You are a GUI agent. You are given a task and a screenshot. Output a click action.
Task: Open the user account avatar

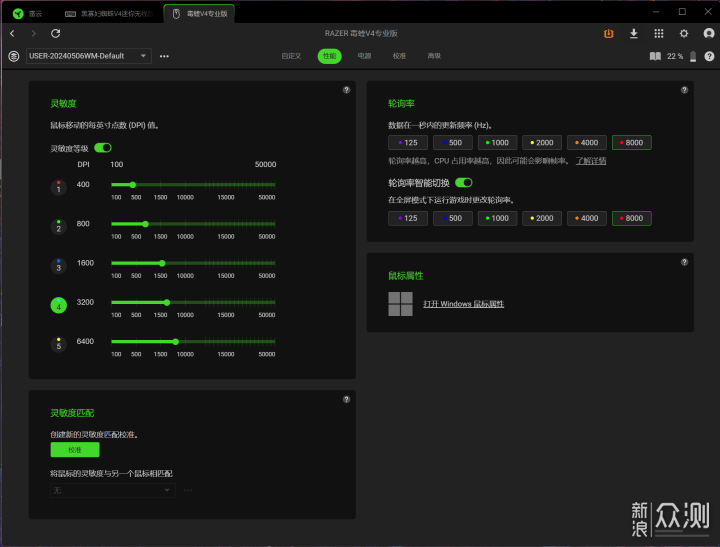[709, 34]
